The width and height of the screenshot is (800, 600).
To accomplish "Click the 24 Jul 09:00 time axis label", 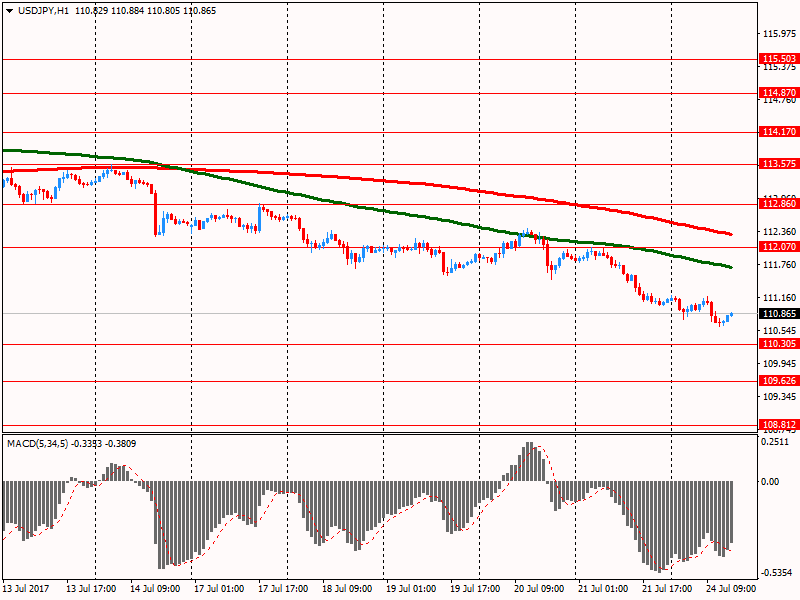I will (x=731, y=589).
